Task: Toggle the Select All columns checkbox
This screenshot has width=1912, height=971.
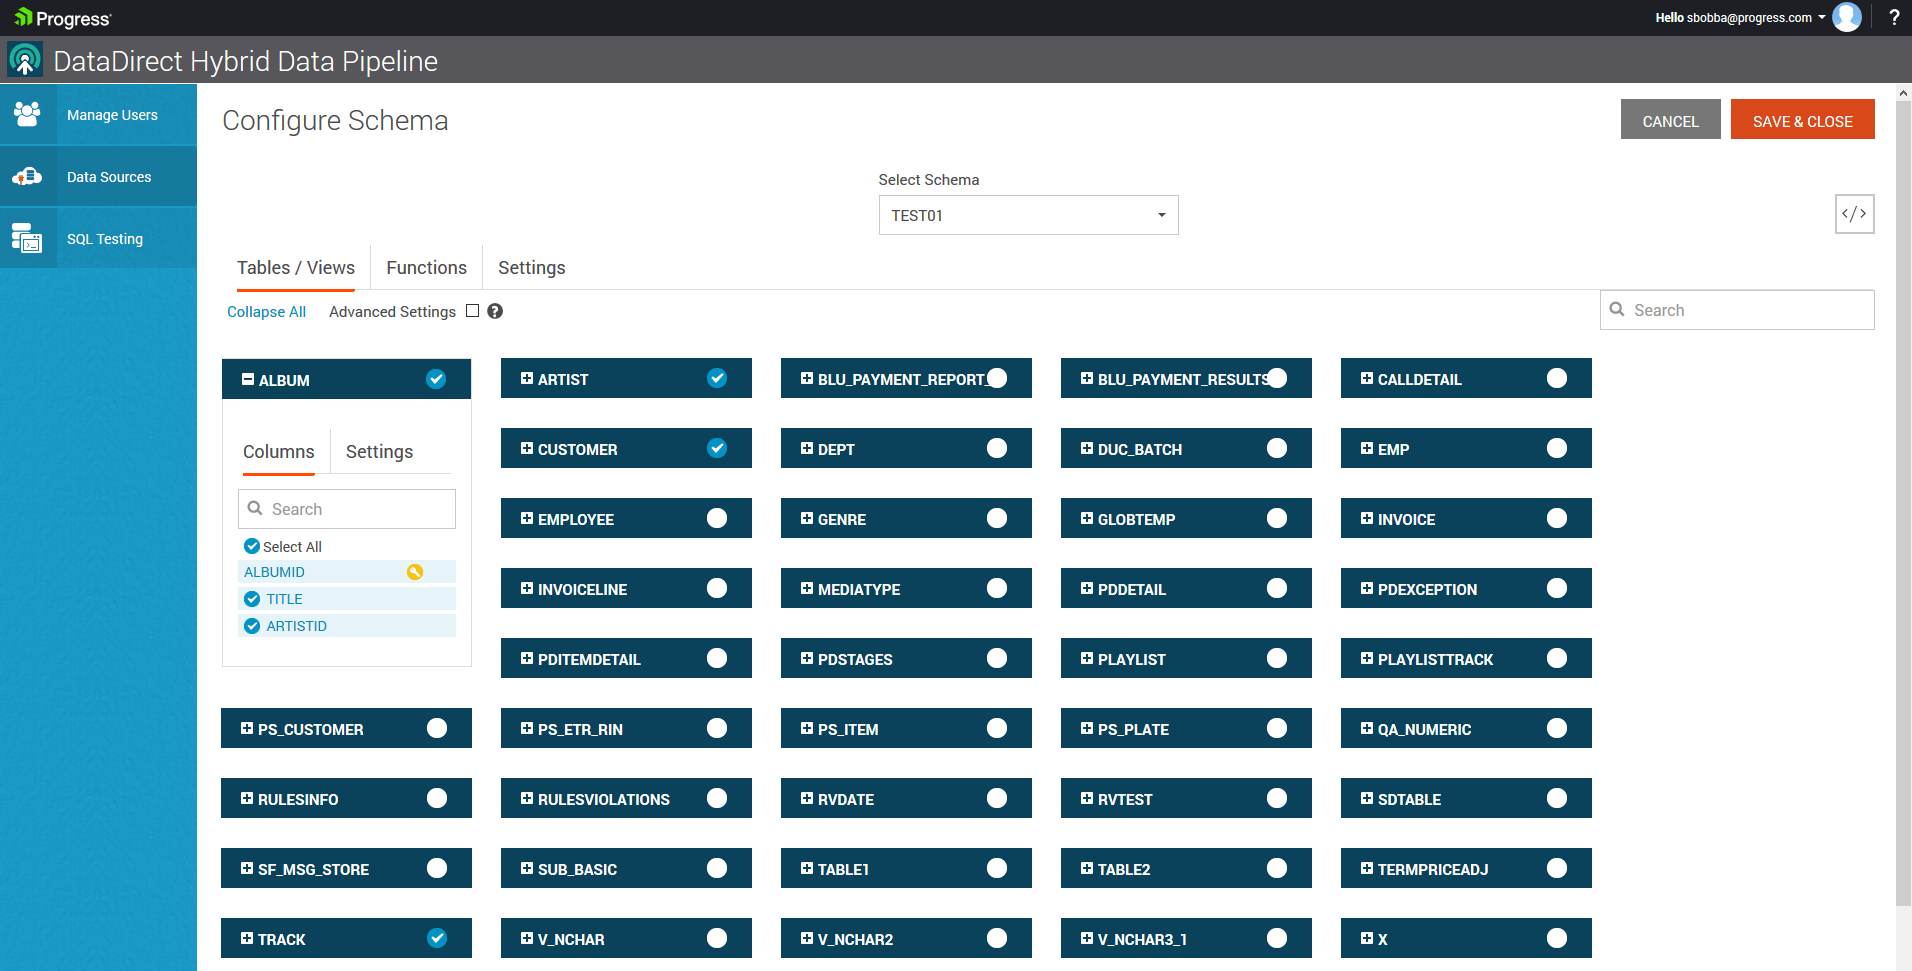Action: (x=252, y=546)
